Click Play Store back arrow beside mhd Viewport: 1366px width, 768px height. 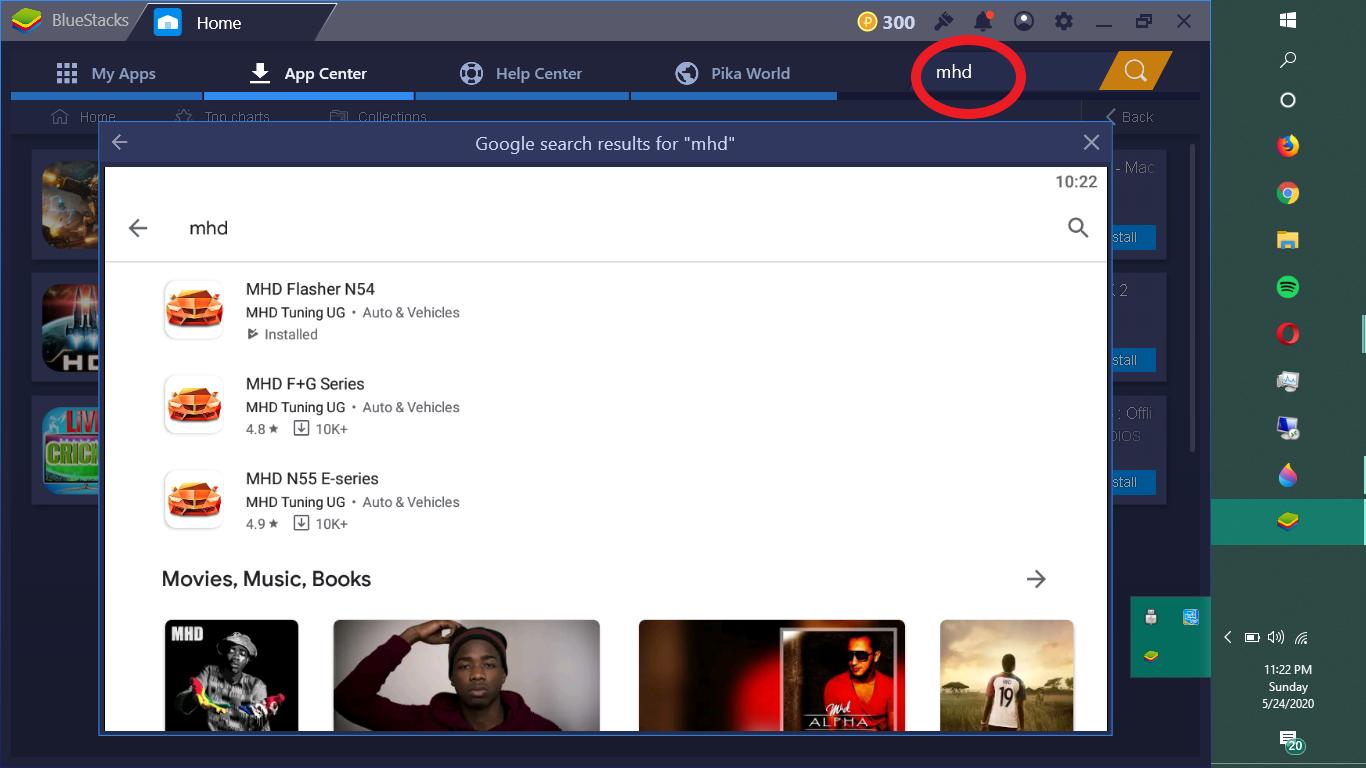[x=138, y=228]
